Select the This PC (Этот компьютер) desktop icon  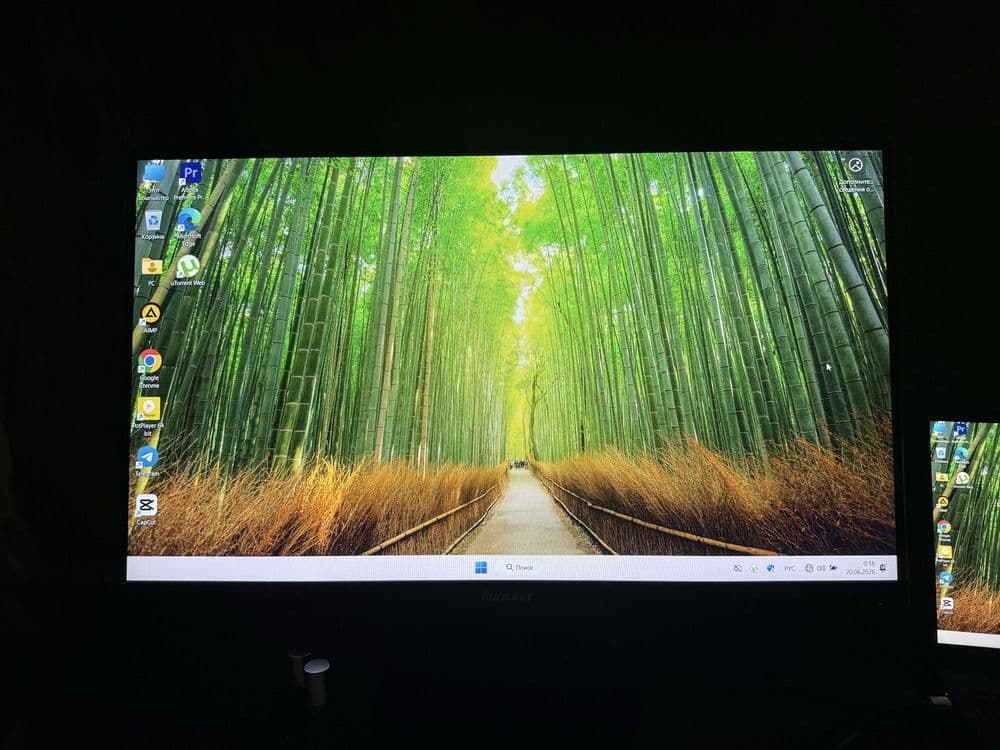154,181
